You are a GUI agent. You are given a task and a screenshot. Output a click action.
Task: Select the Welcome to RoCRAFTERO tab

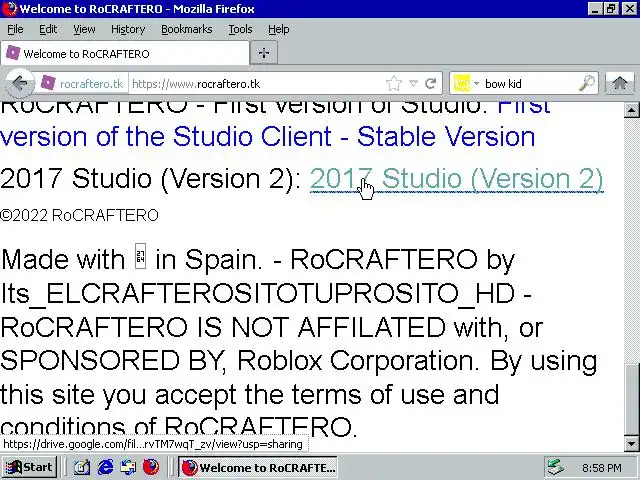click(125, 53)
